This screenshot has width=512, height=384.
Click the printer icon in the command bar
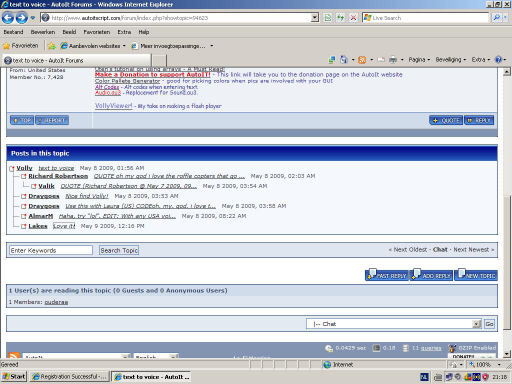click(x=393, y=60)
